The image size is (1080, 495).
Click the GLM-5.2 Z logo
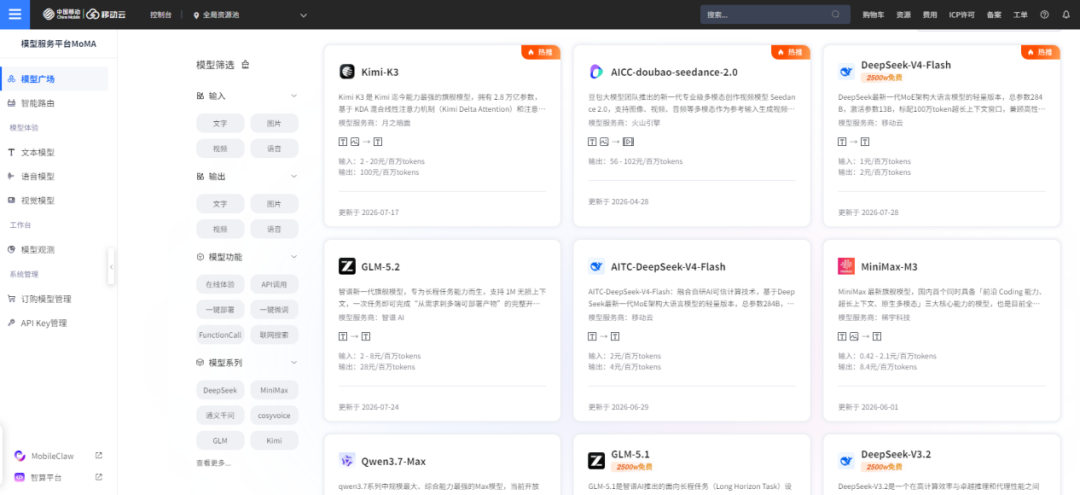coord(346,266)
